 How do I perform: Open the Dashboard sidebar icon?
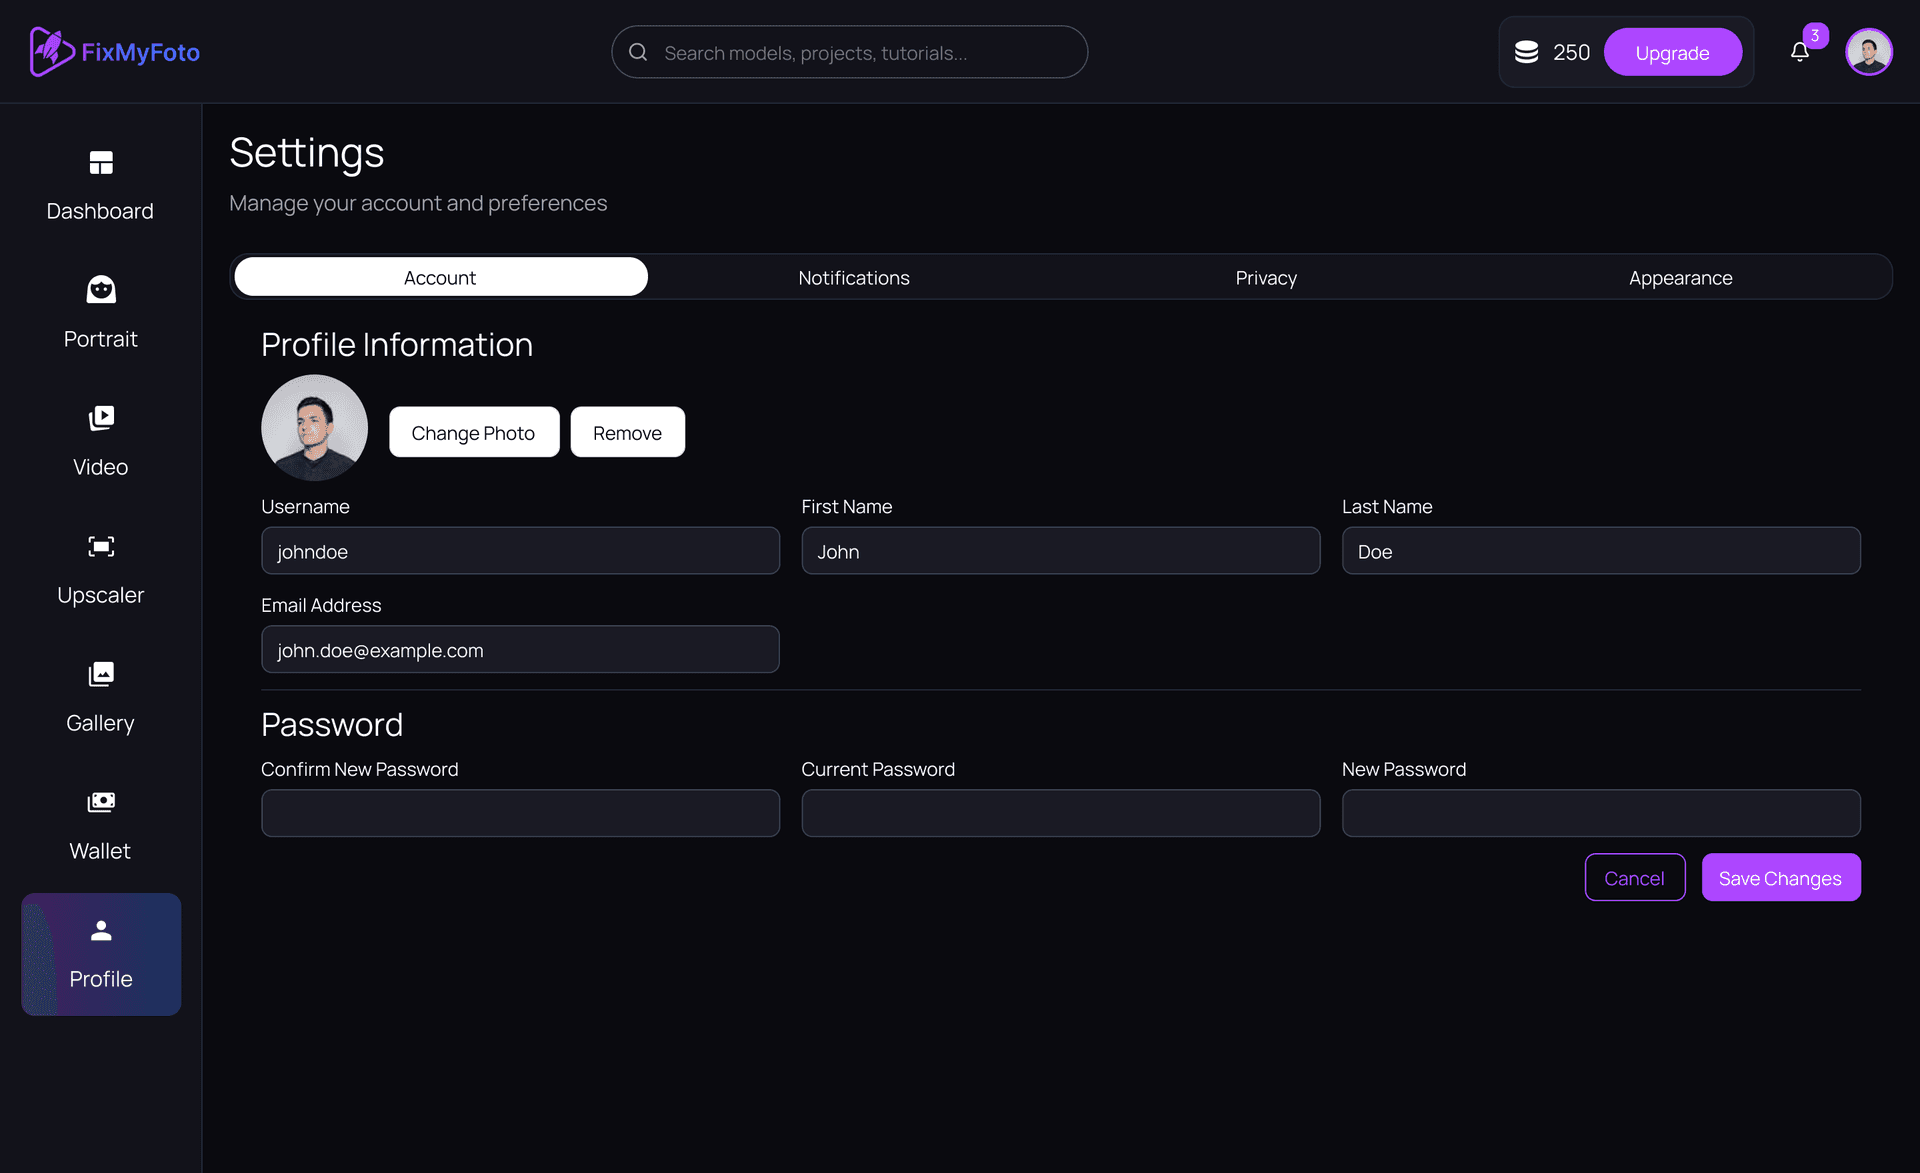[101, 163]
